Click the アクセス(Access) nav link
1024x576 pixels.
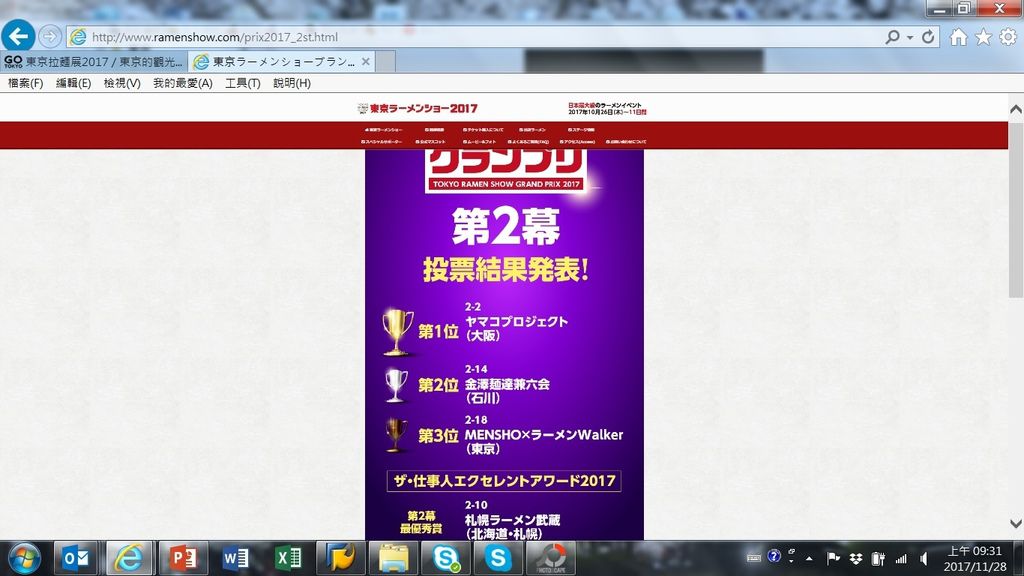pos(577,142)
